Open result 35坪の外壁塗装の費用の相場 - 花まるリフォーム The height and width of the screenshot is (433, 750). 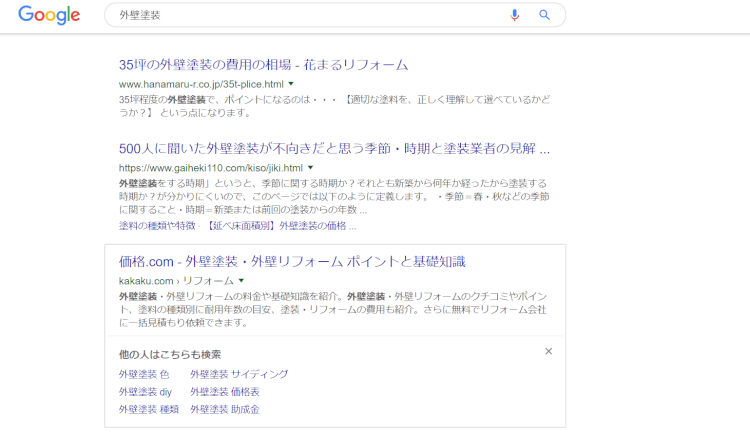(263, 65)
